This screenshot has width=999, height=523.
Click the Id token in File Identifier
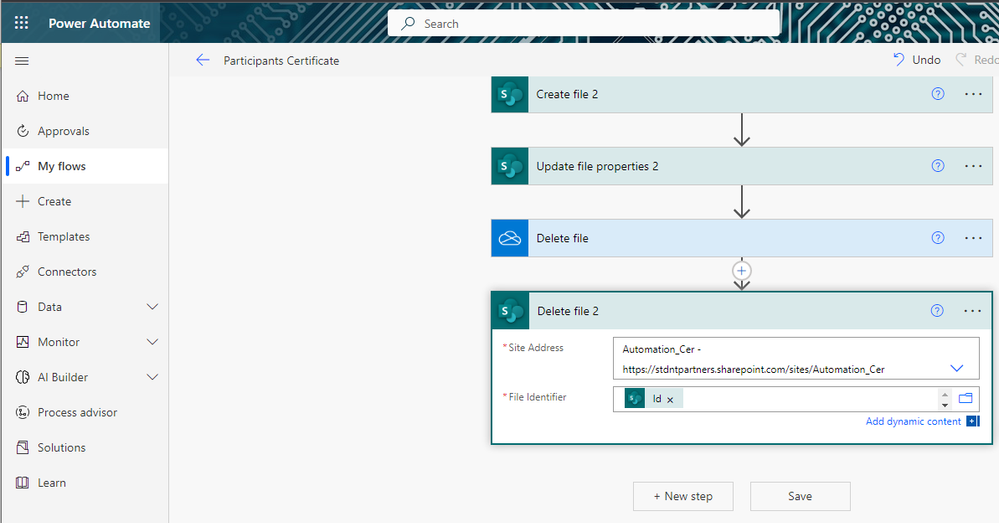click(x=652, y=399)
